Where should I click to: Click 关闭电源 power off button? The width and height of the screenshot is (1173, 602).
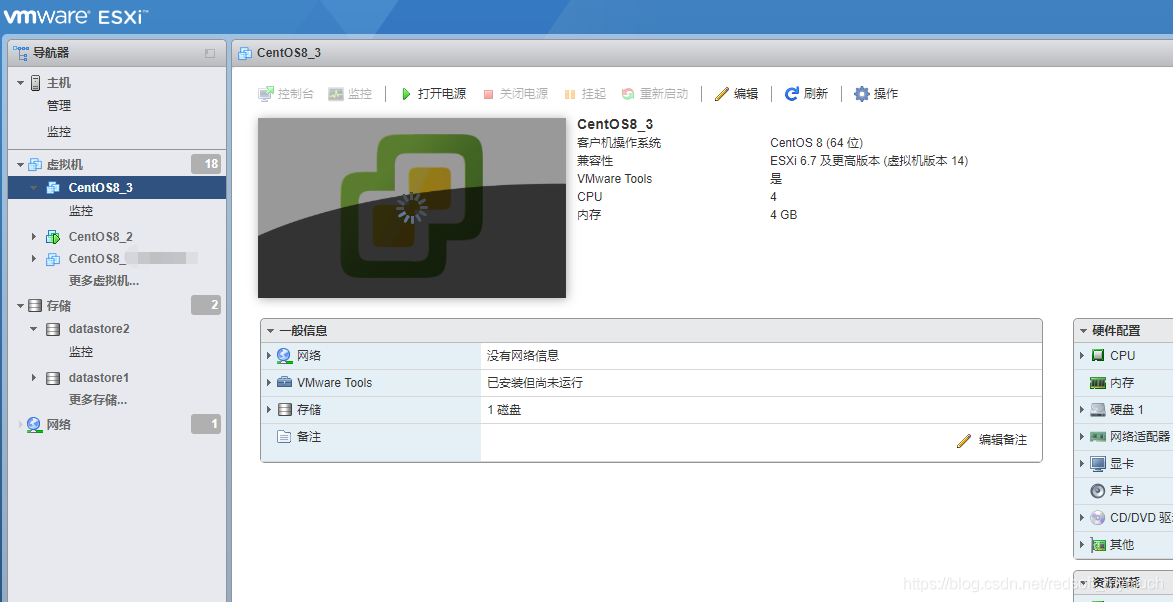click(x=515, y=93)
